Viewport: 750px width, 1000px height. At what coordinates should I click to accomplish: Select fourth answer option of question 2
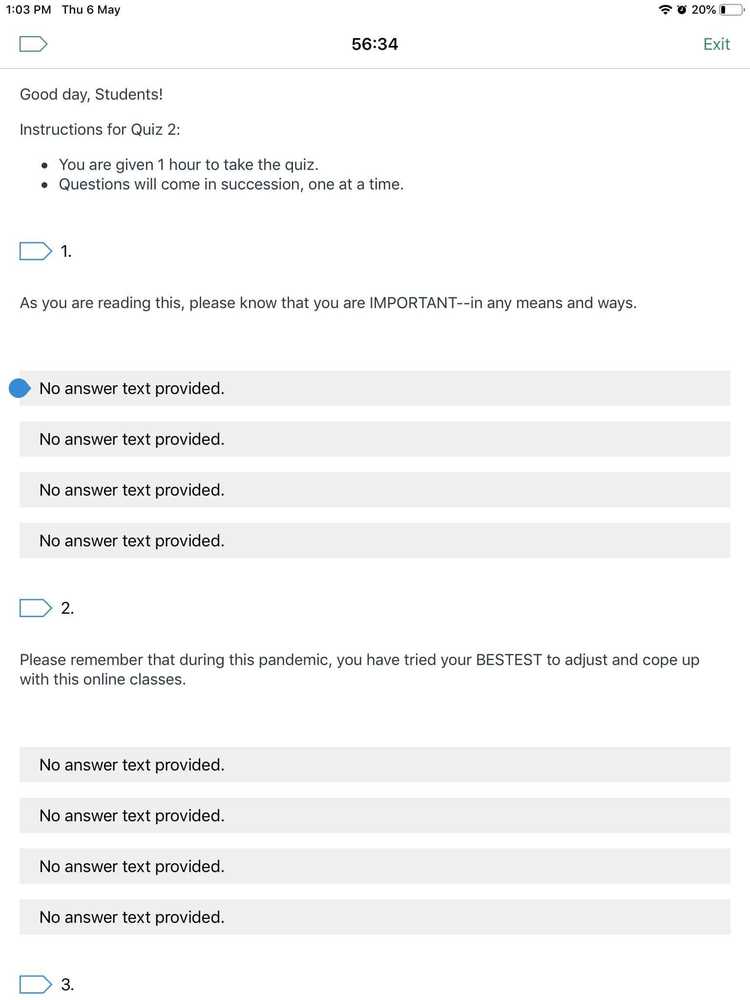point(374,917)
